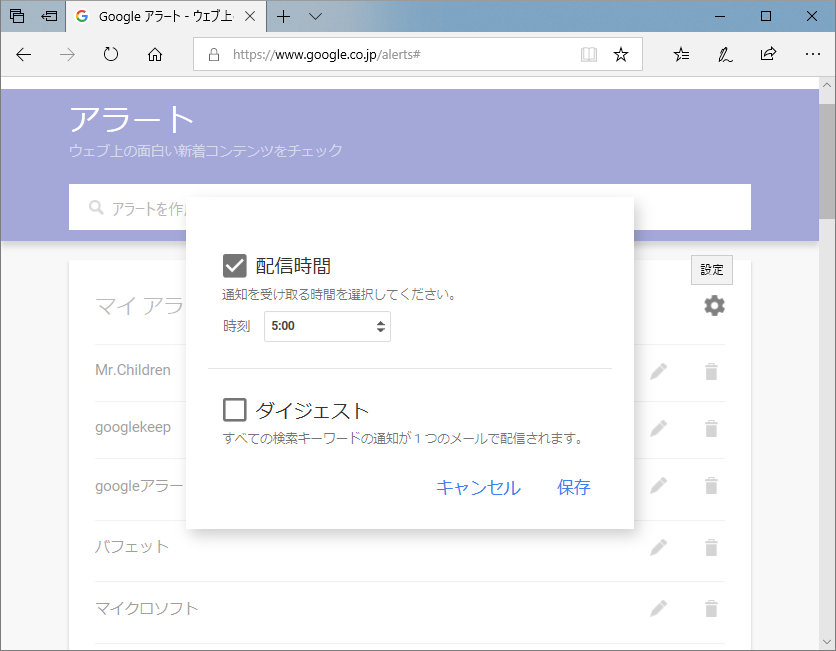Select the Mr.Children alert text

point(133,370)
